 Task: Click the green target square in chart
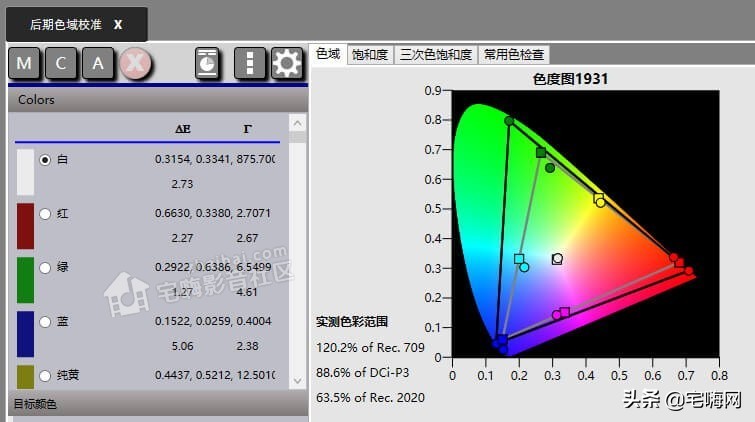tap(541, 153)
